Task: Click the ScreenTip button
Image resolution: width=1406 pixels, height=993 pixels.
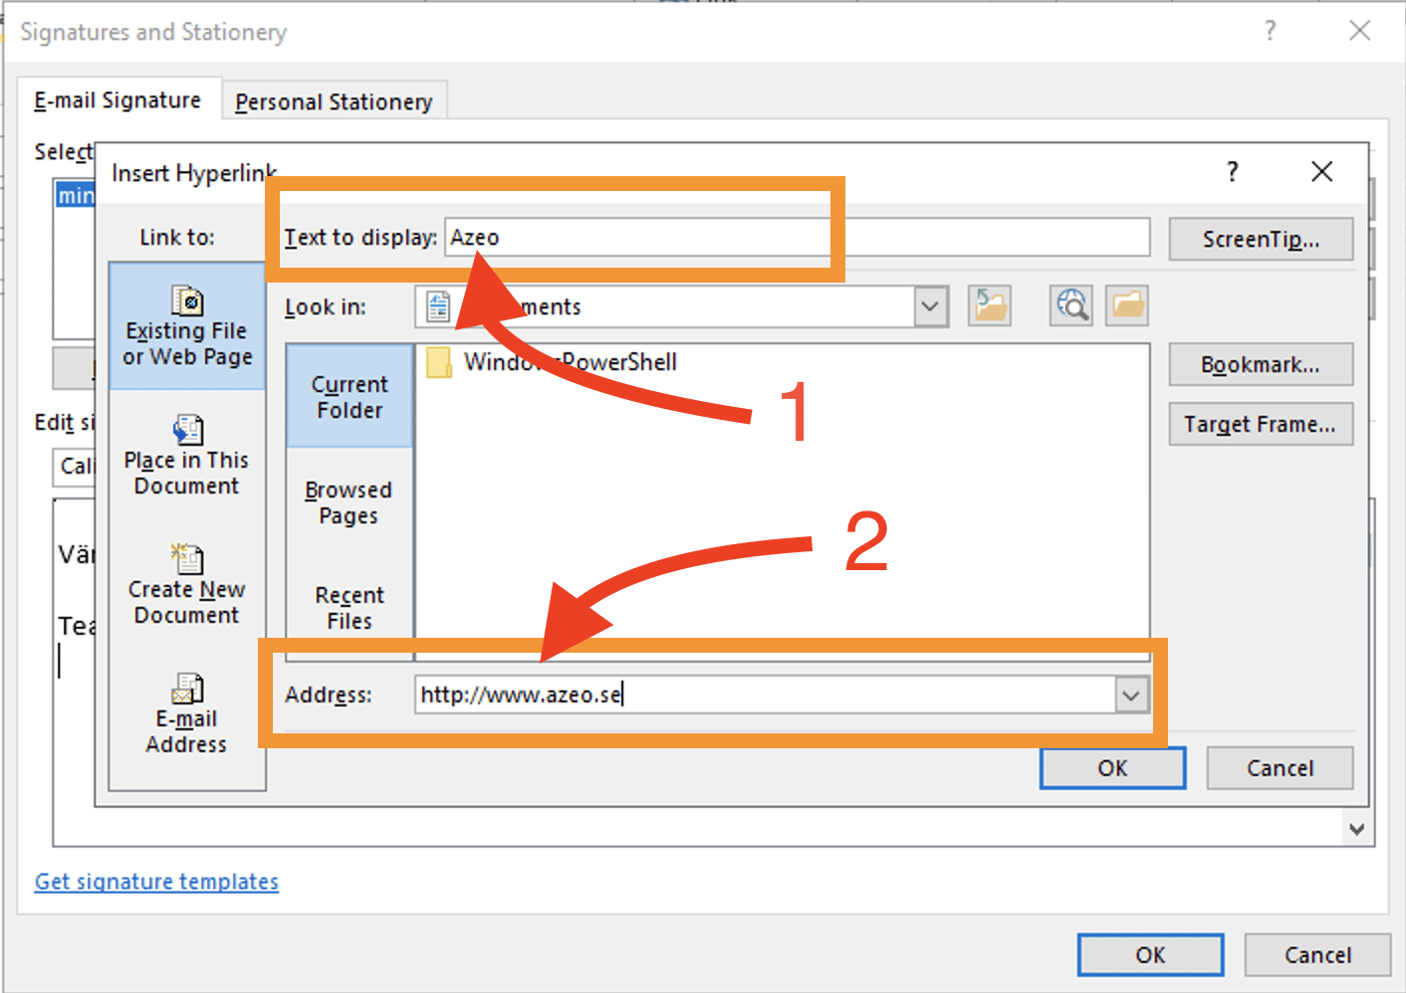Action: tap(1261, 240)
